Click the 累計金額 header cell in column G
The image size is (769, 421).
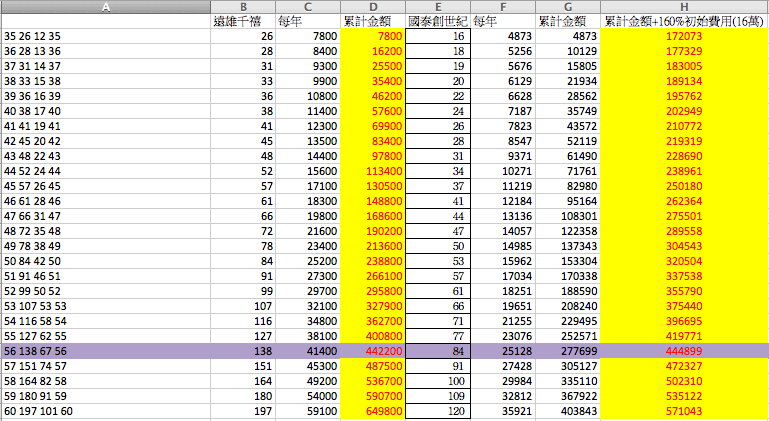(x=568, y=21)
